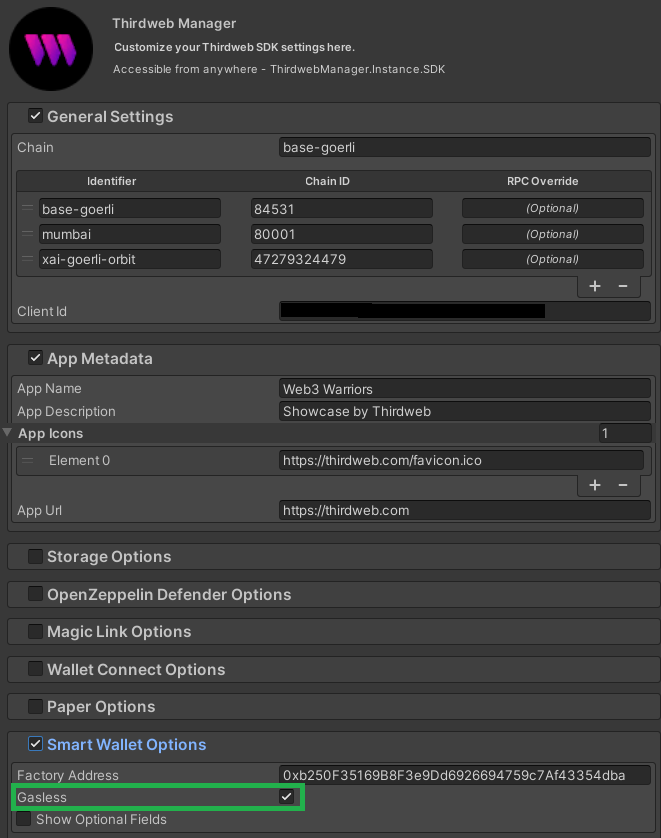Click the Identifier column header

(x=111, y=181)
